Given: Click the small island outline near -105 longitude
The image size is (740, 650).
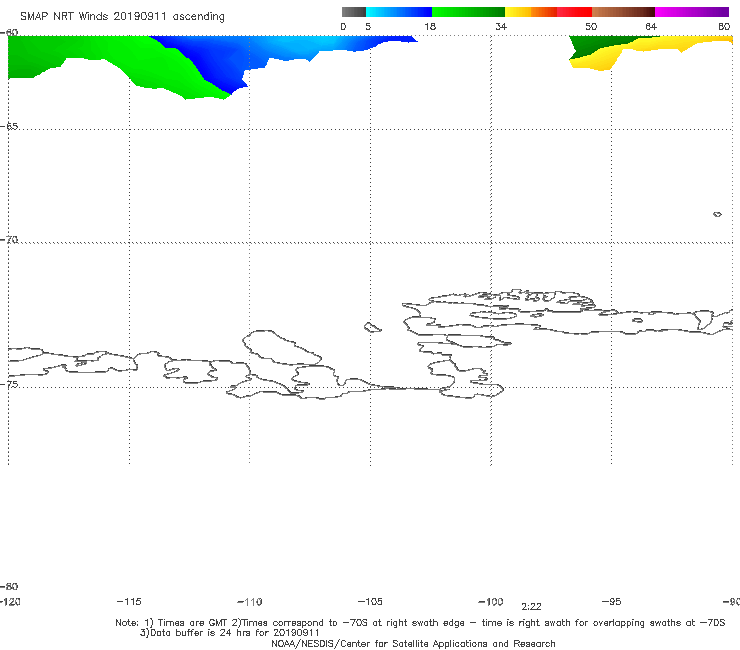Looking at the screenshot, I should click(x=372, y=327).
